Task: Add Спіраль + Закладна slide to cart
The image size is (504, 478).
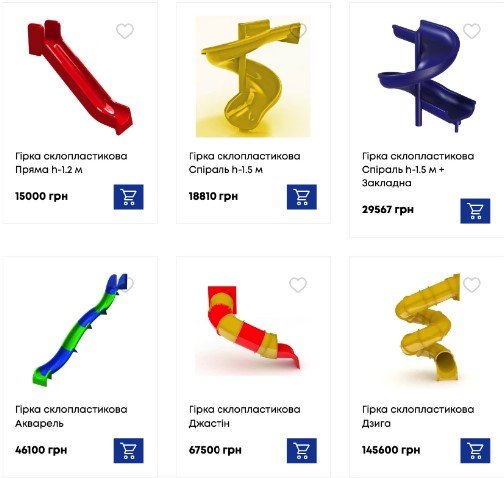Action: pos(475,211)
